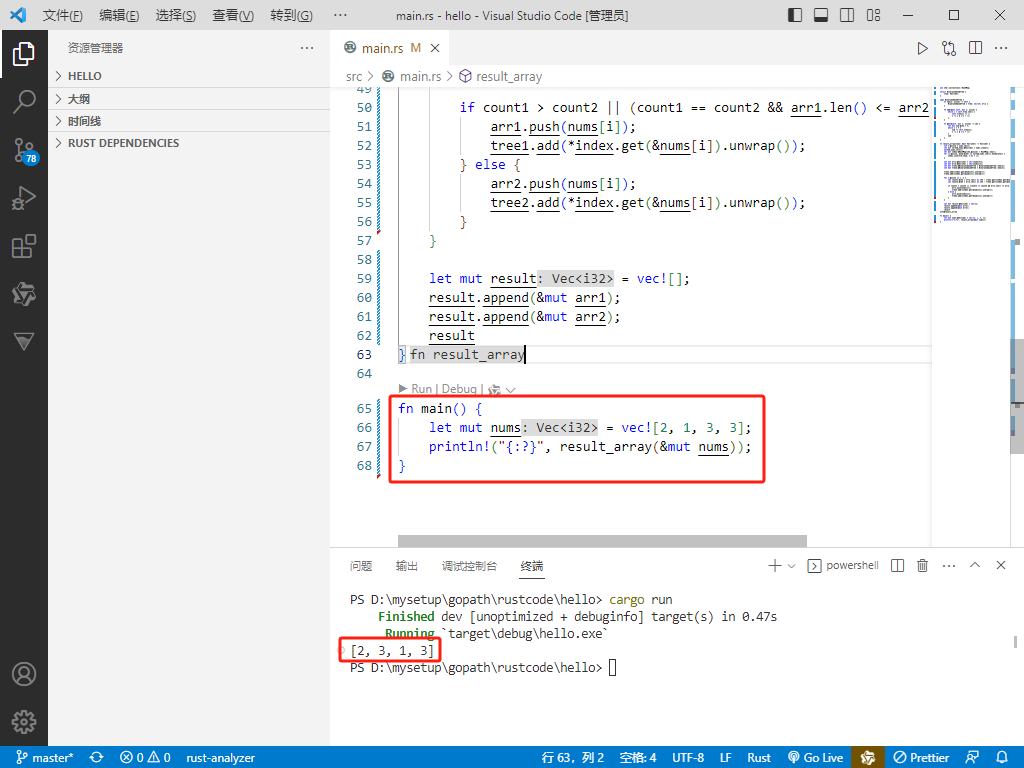The width and height of the screenshot is (1024, 768).
Task: Maximize the panel with chevron up
Action: pos(975,566)
